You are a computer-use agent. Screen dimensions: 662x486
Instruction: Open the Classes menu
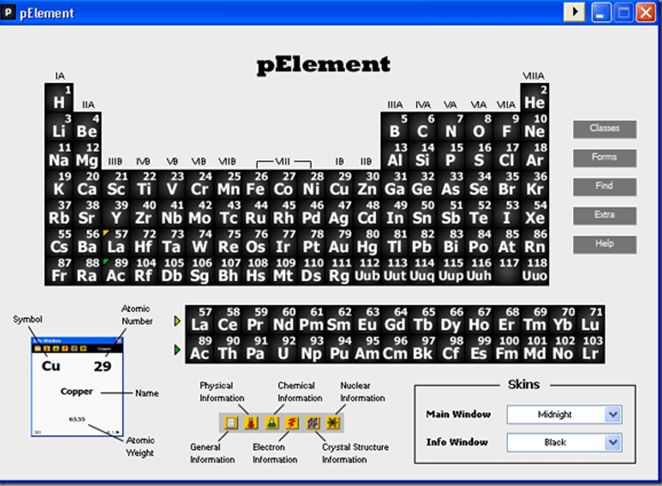click(604, 129)
